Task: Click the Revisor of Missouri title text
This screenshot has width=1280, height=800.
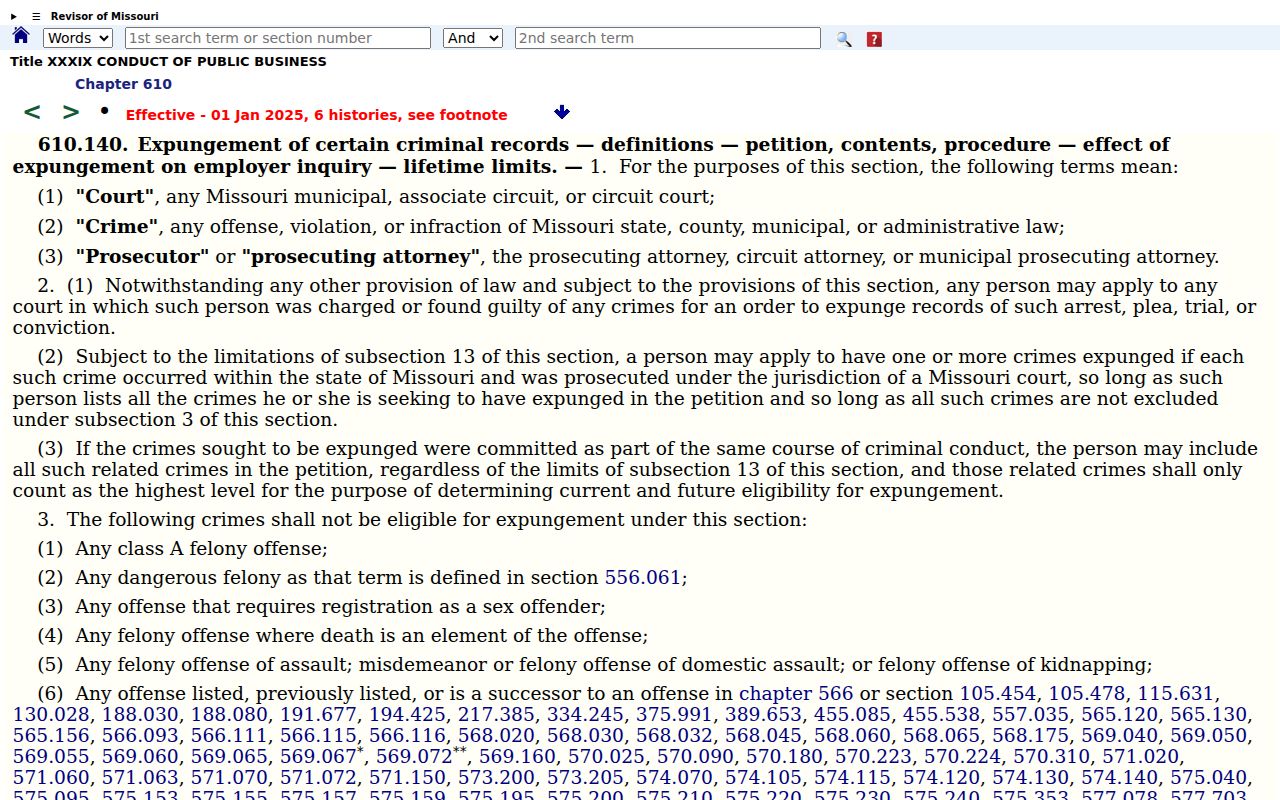Action: pyautogui.click(x=104, y=16)
